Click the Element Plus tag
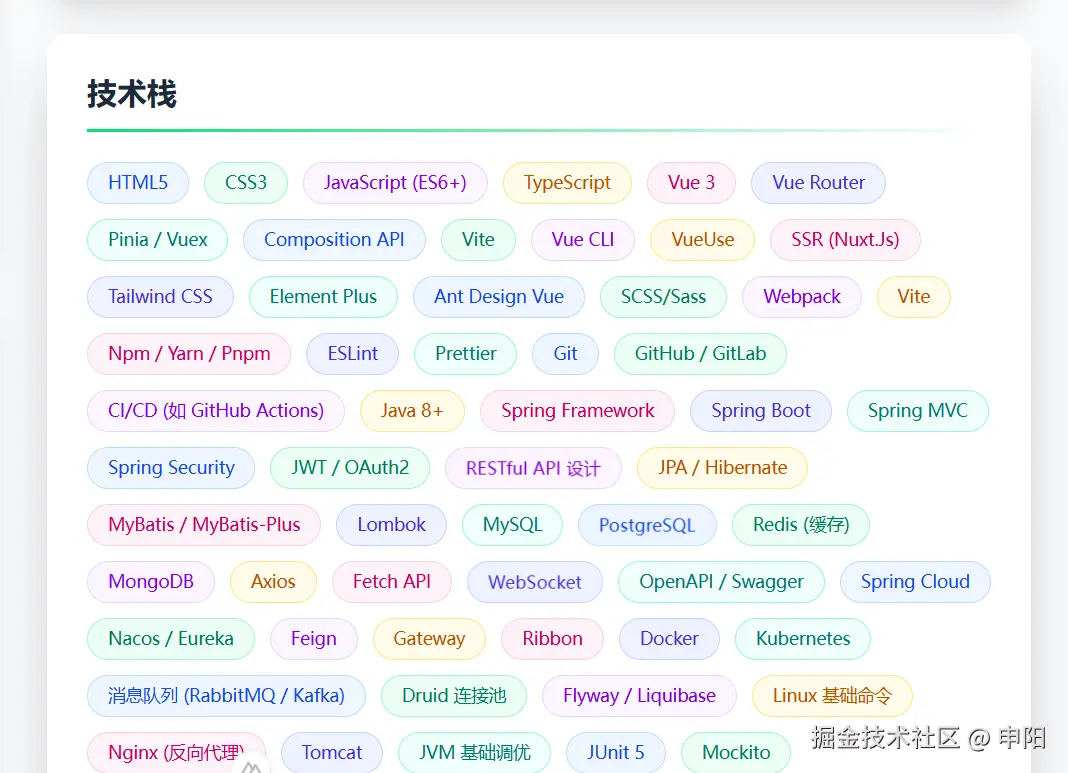 click(x=324, y=297)
